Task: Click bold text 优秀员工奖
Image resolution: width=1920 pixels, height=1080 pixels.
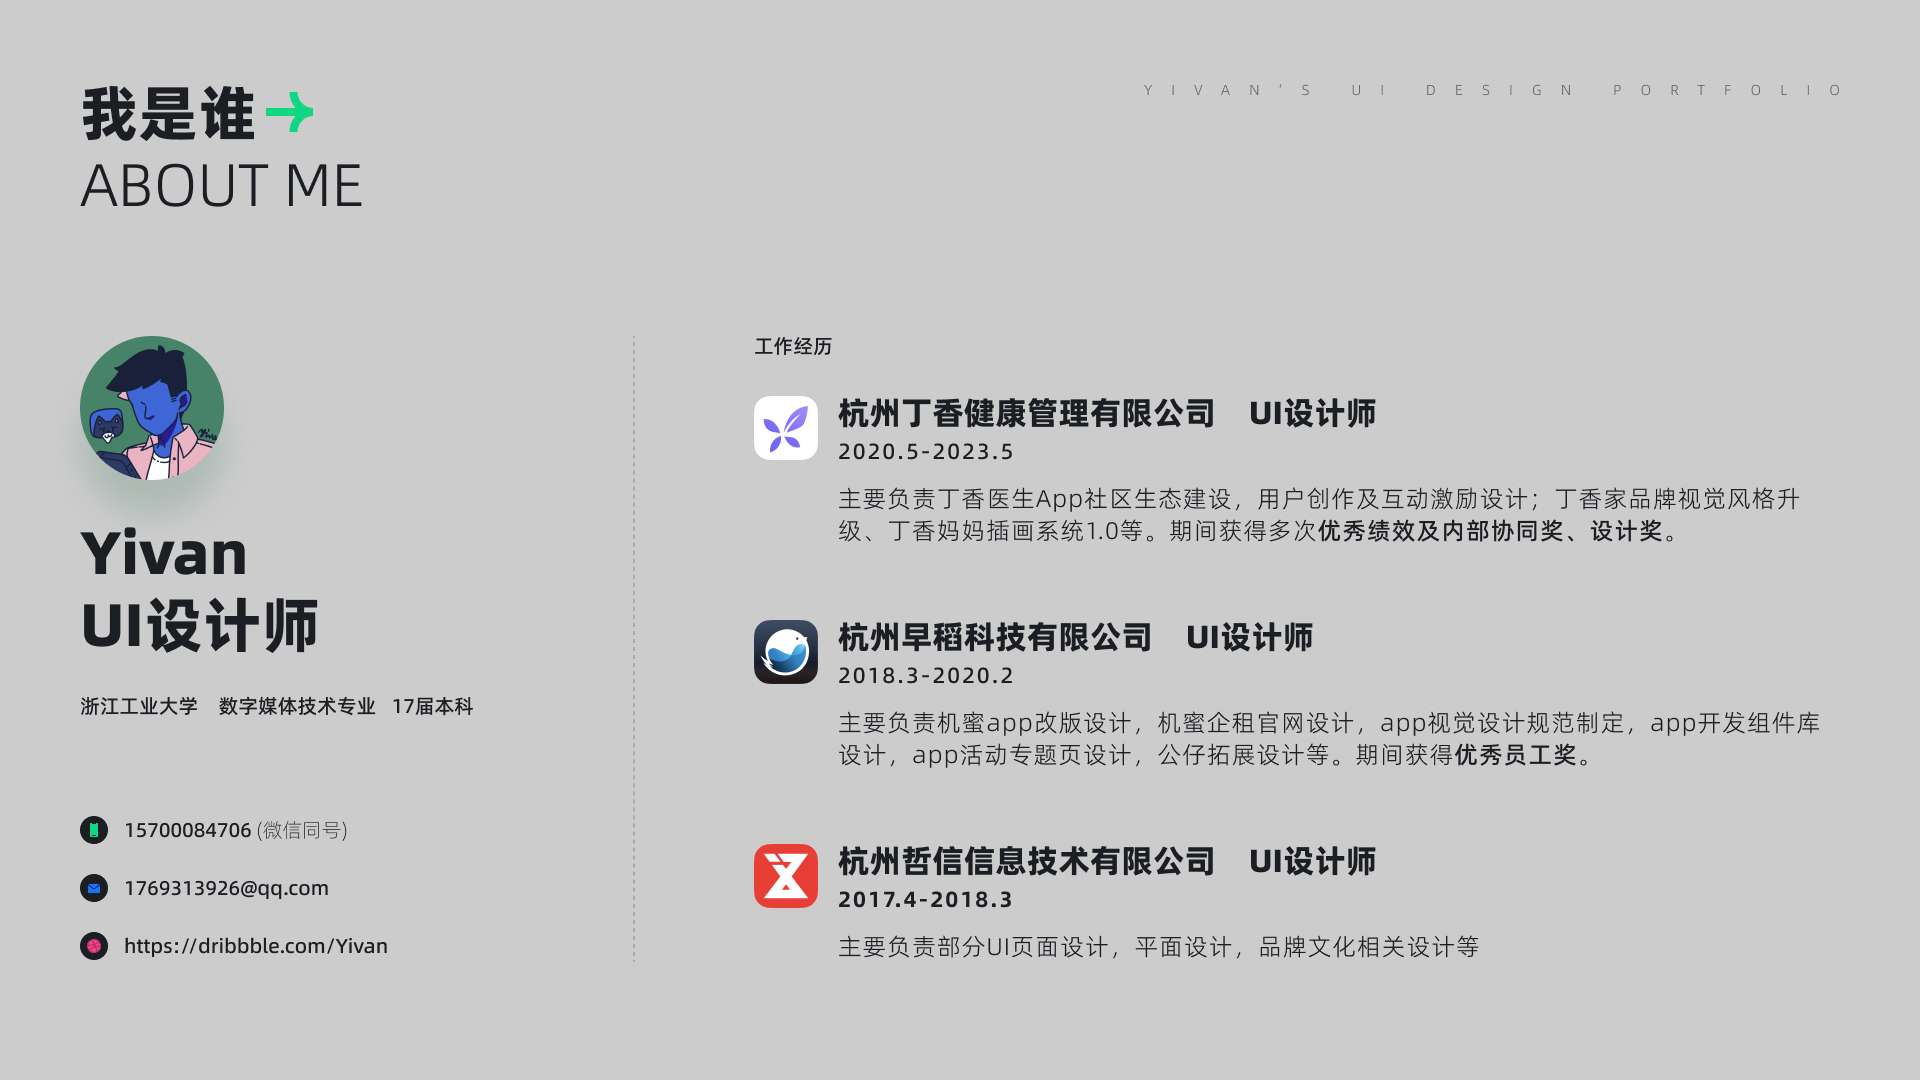Action: pos(1516,755)
